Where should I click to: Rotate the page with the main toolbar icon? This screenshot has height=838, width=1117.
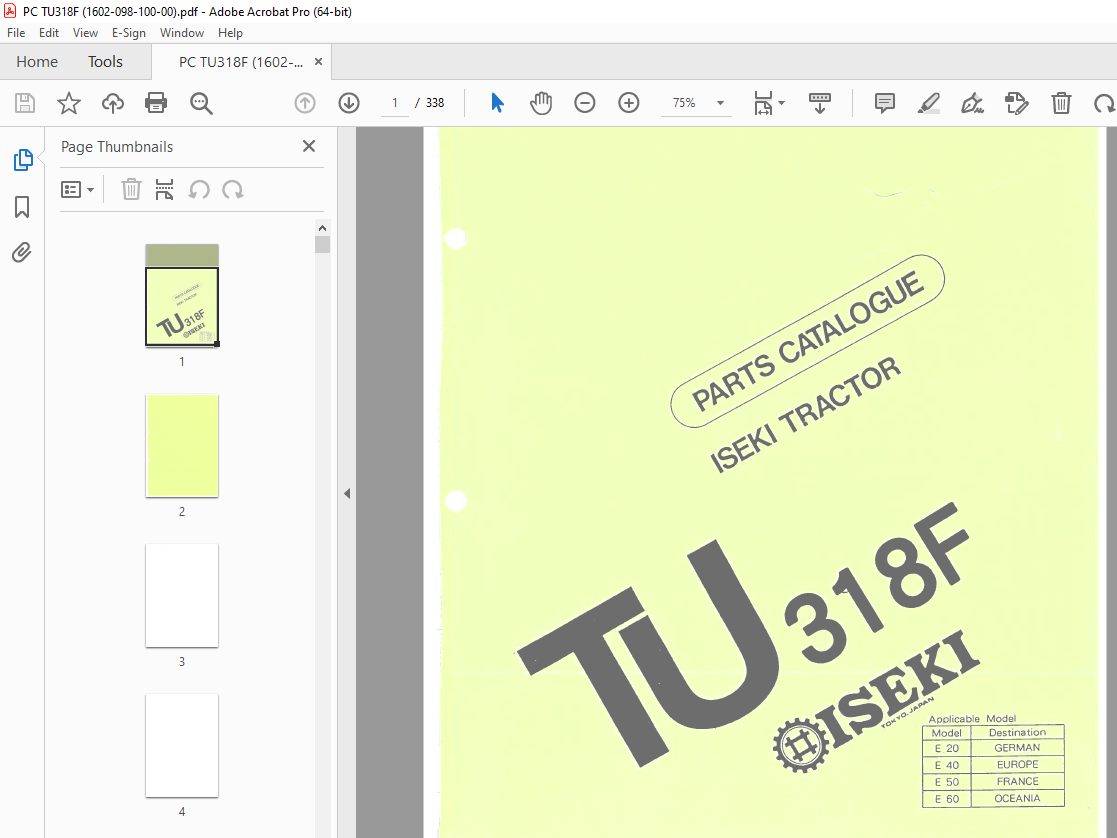pyautogui.click(x=1104, y=103)
